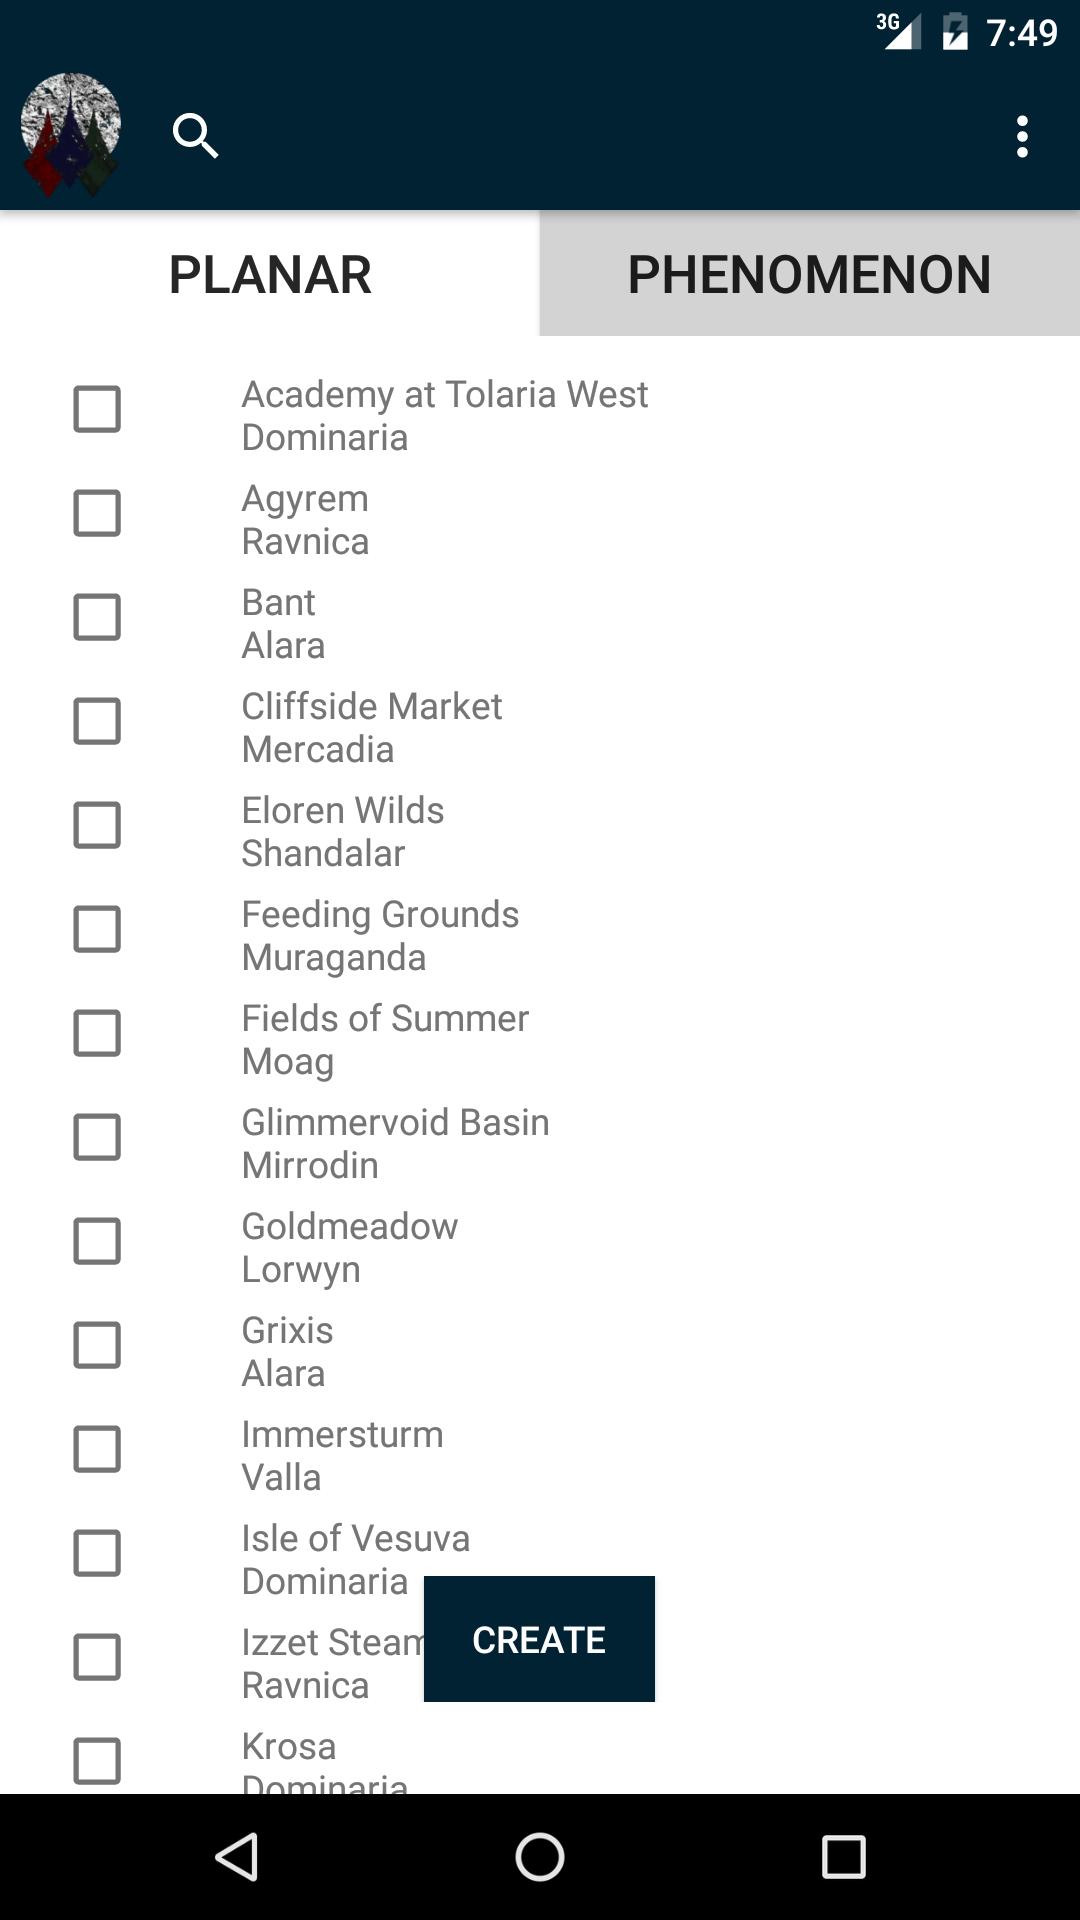Tick the Agyrem Ravnica checkbox
1080x1920 pixels.
(x=97, y=513)
